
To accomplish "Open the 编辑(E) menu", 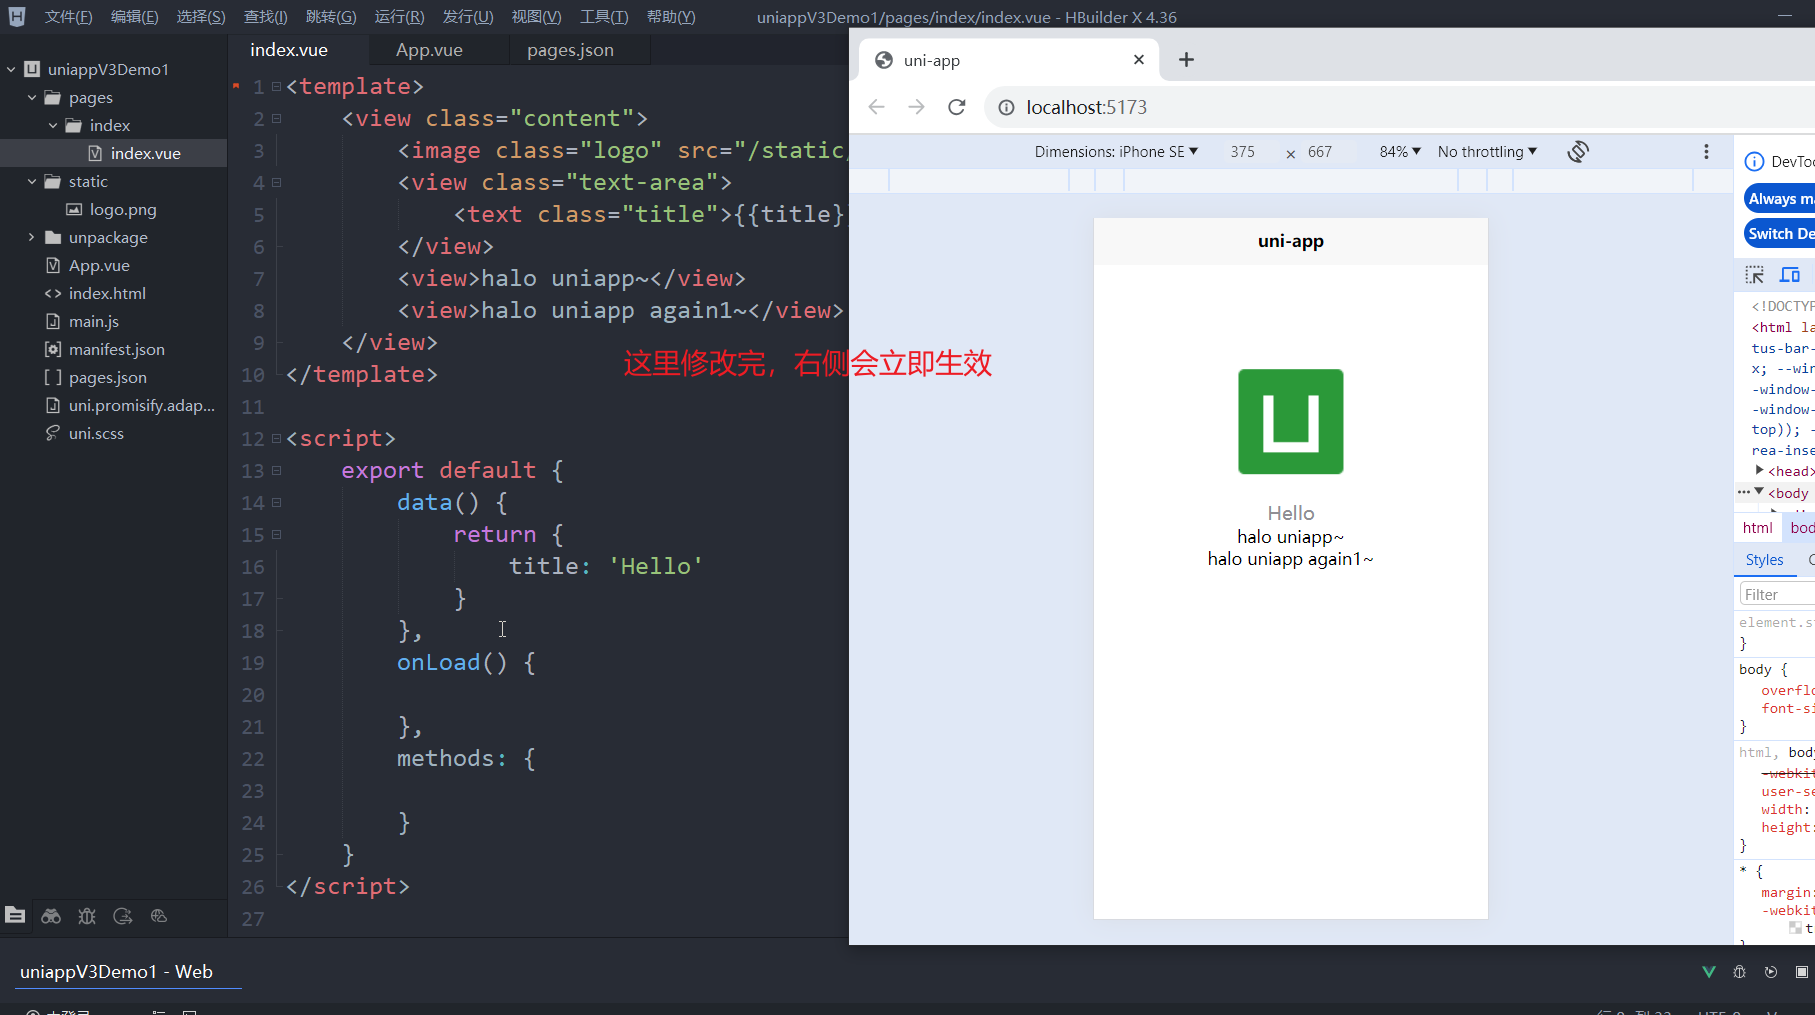I will tap(134, 17).
